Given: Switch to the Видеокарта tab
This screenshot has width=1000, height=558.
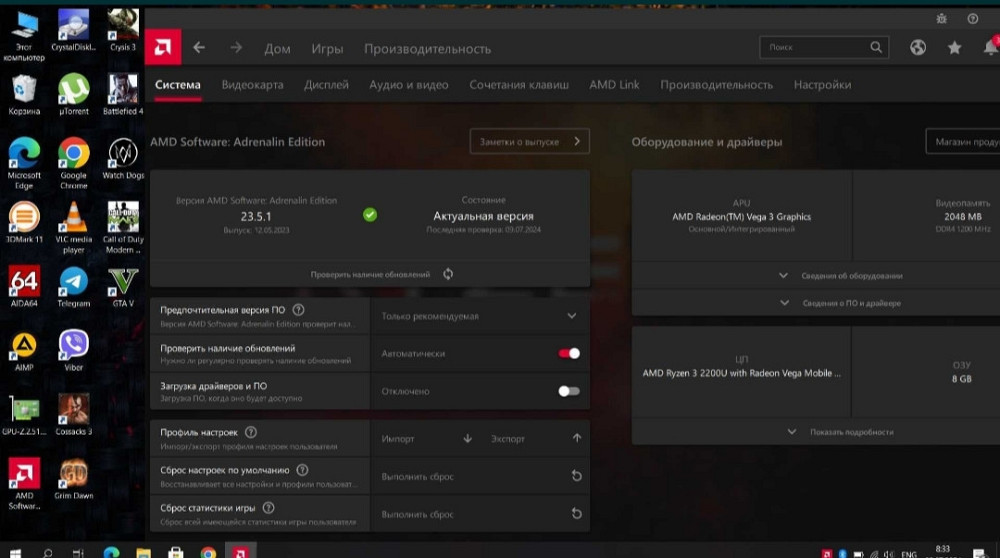Looking at the screenshot, I should 252,85.
